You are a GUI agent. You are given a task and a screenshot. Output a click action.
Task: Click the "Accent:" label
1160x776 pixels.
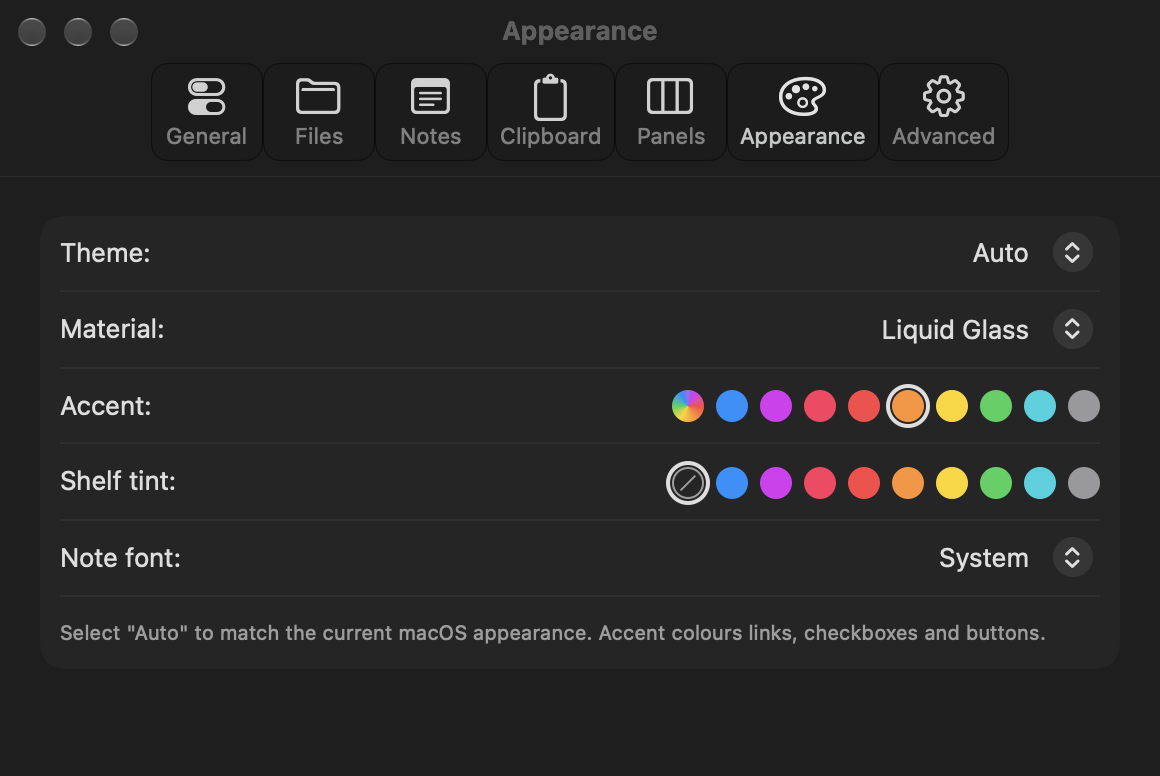point(106,406)
